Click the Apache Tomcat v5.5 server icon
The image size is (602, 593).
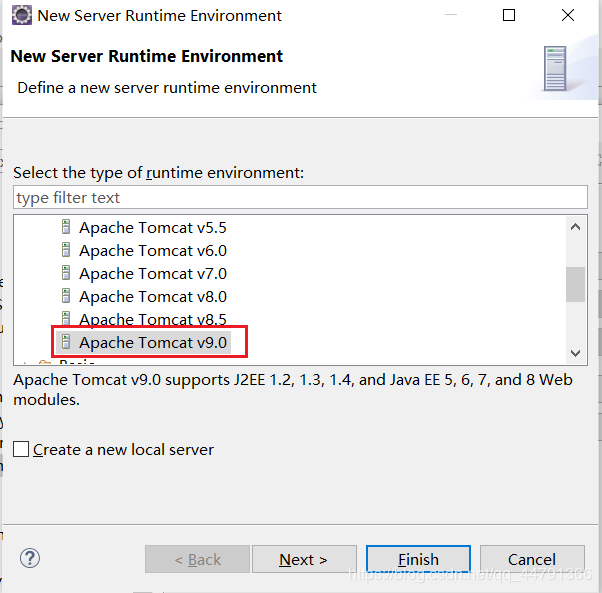66,227
